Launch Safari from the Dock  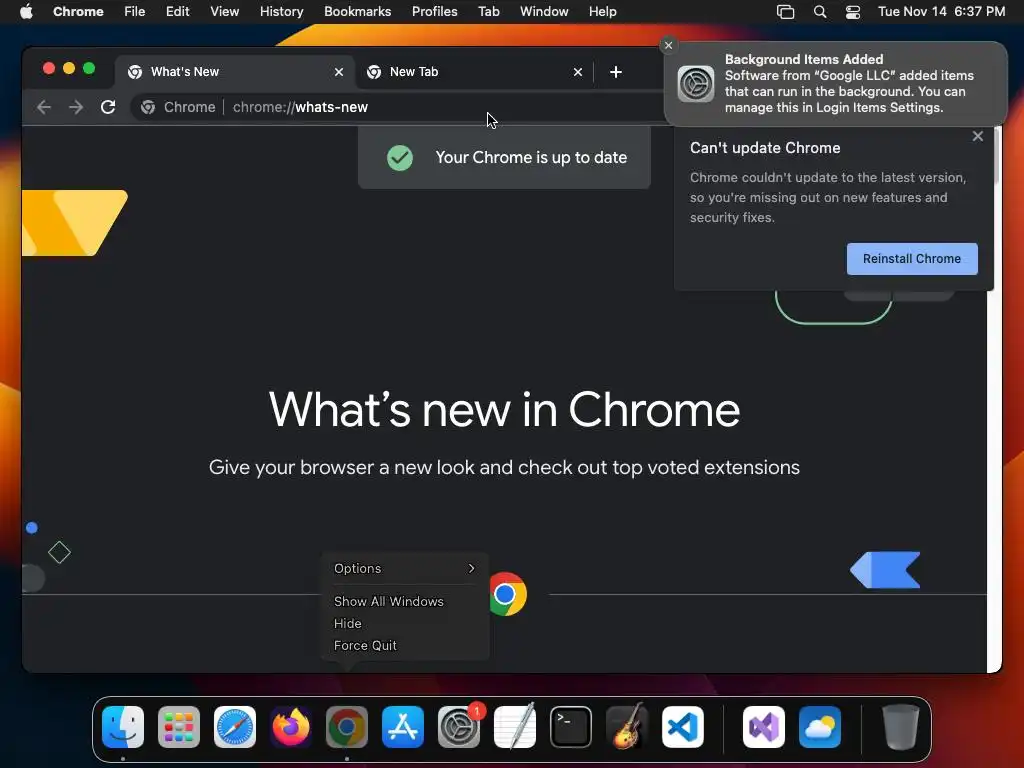[x=235, y=727]
